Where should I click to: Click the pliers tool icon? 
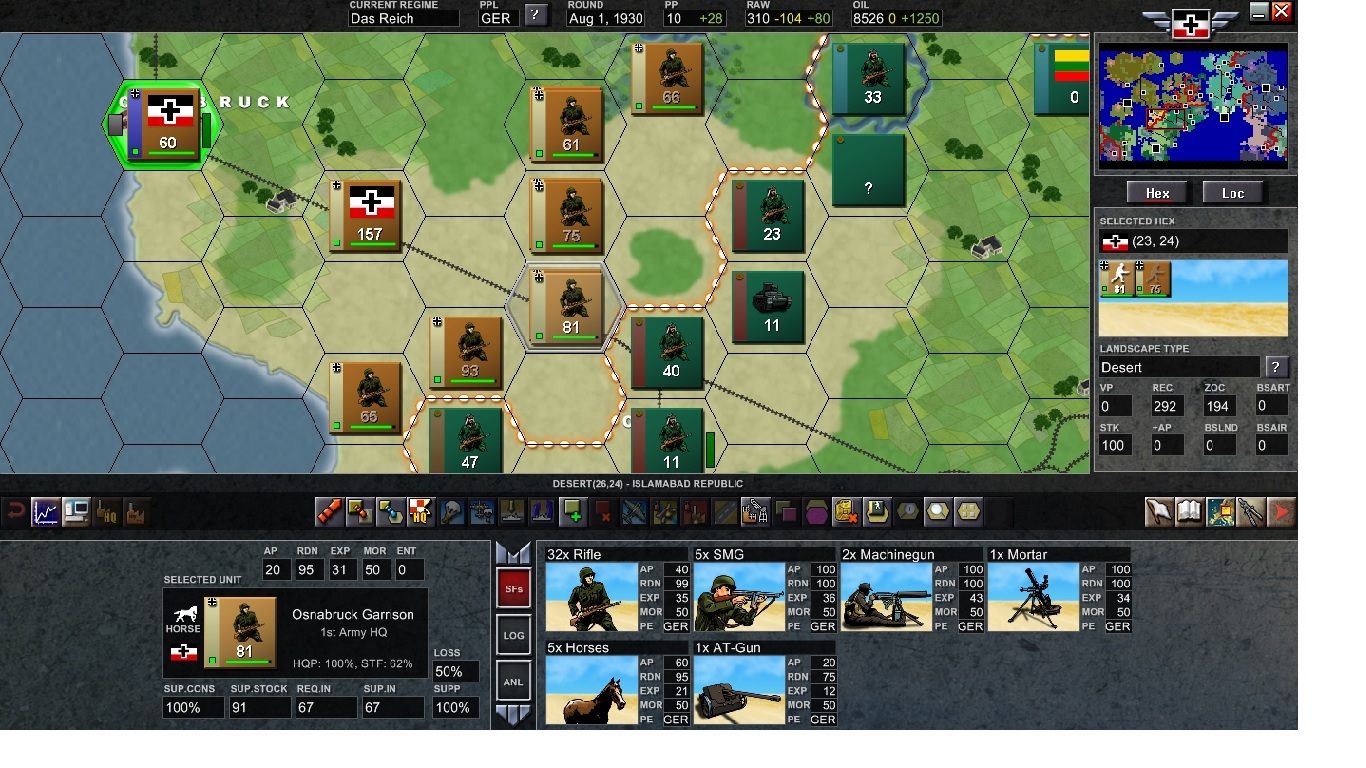1250,512
